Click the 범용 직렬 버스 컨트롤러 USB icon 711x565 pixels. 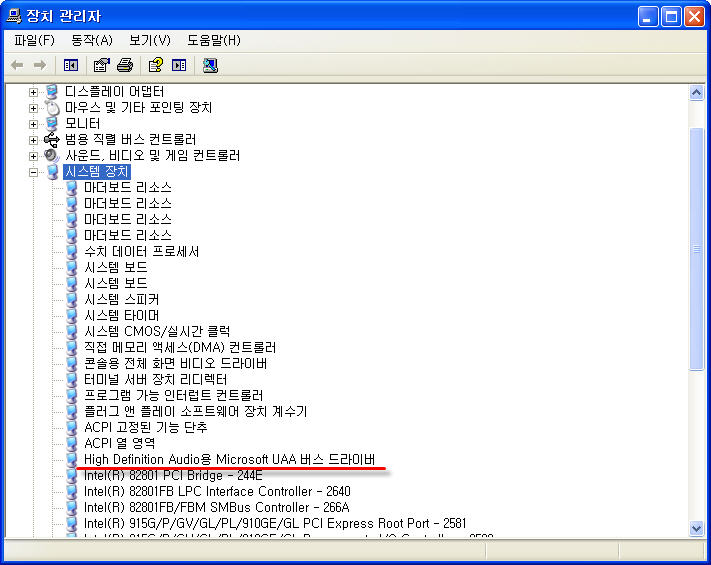pos(52,140)
